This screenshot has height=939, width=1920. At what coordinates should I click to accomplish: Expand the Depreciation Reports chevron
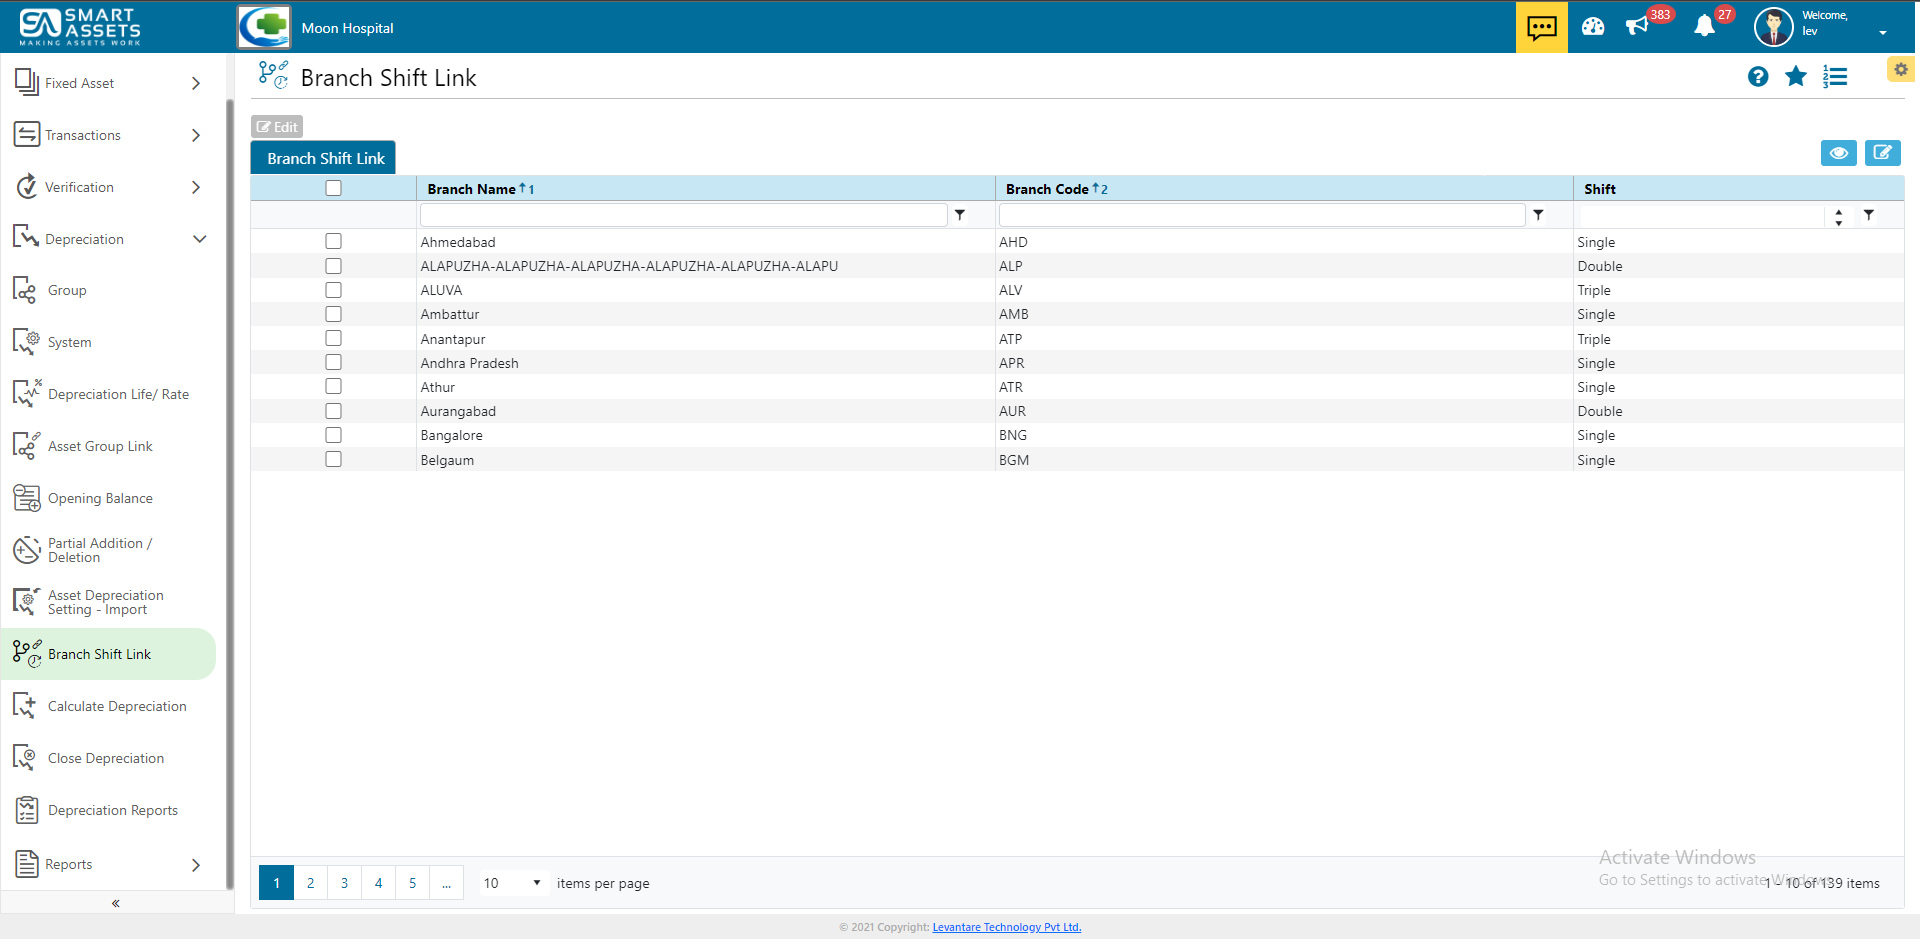pos(196,810)
